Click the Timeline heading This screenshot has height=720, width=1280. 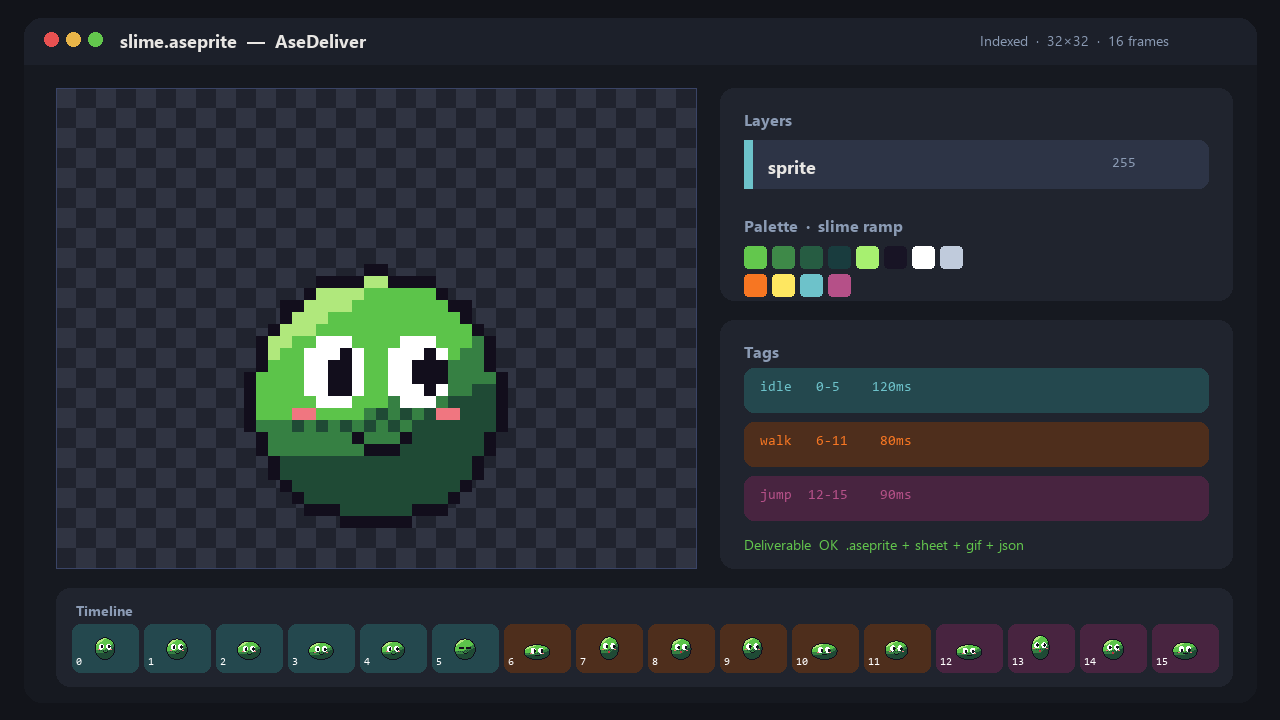(x=104, y=612)
